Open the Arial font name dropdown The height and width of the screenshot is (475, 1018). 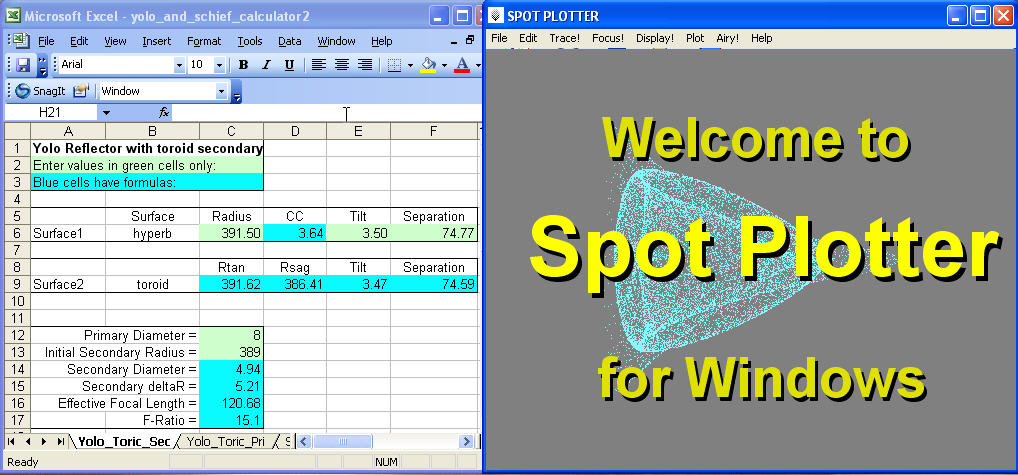tap(179, 65)
